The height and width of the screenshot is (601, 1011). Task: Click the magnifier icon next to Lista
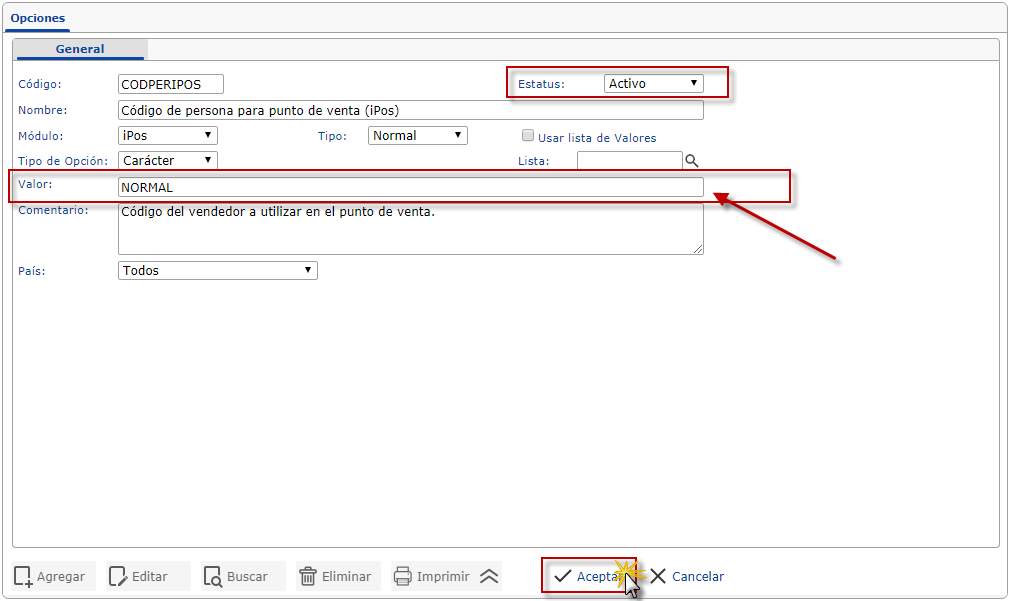691,161
